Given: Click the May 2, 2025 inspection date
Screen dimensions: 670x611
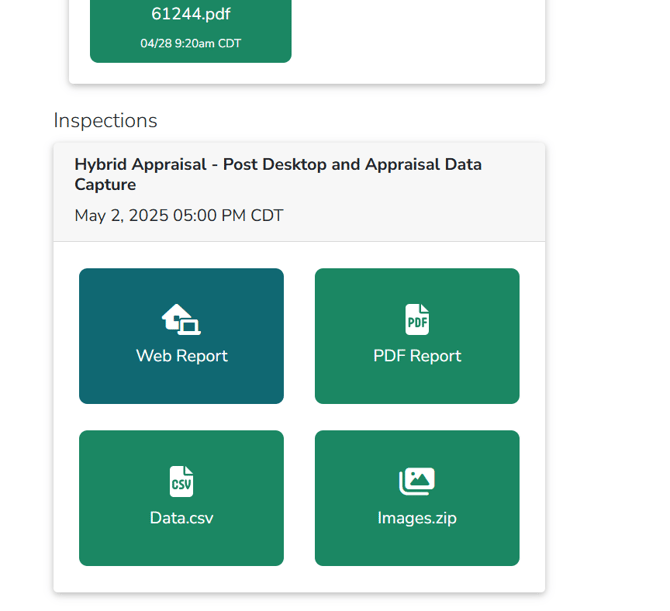Looking at the screenshot, I should point(178,216).
